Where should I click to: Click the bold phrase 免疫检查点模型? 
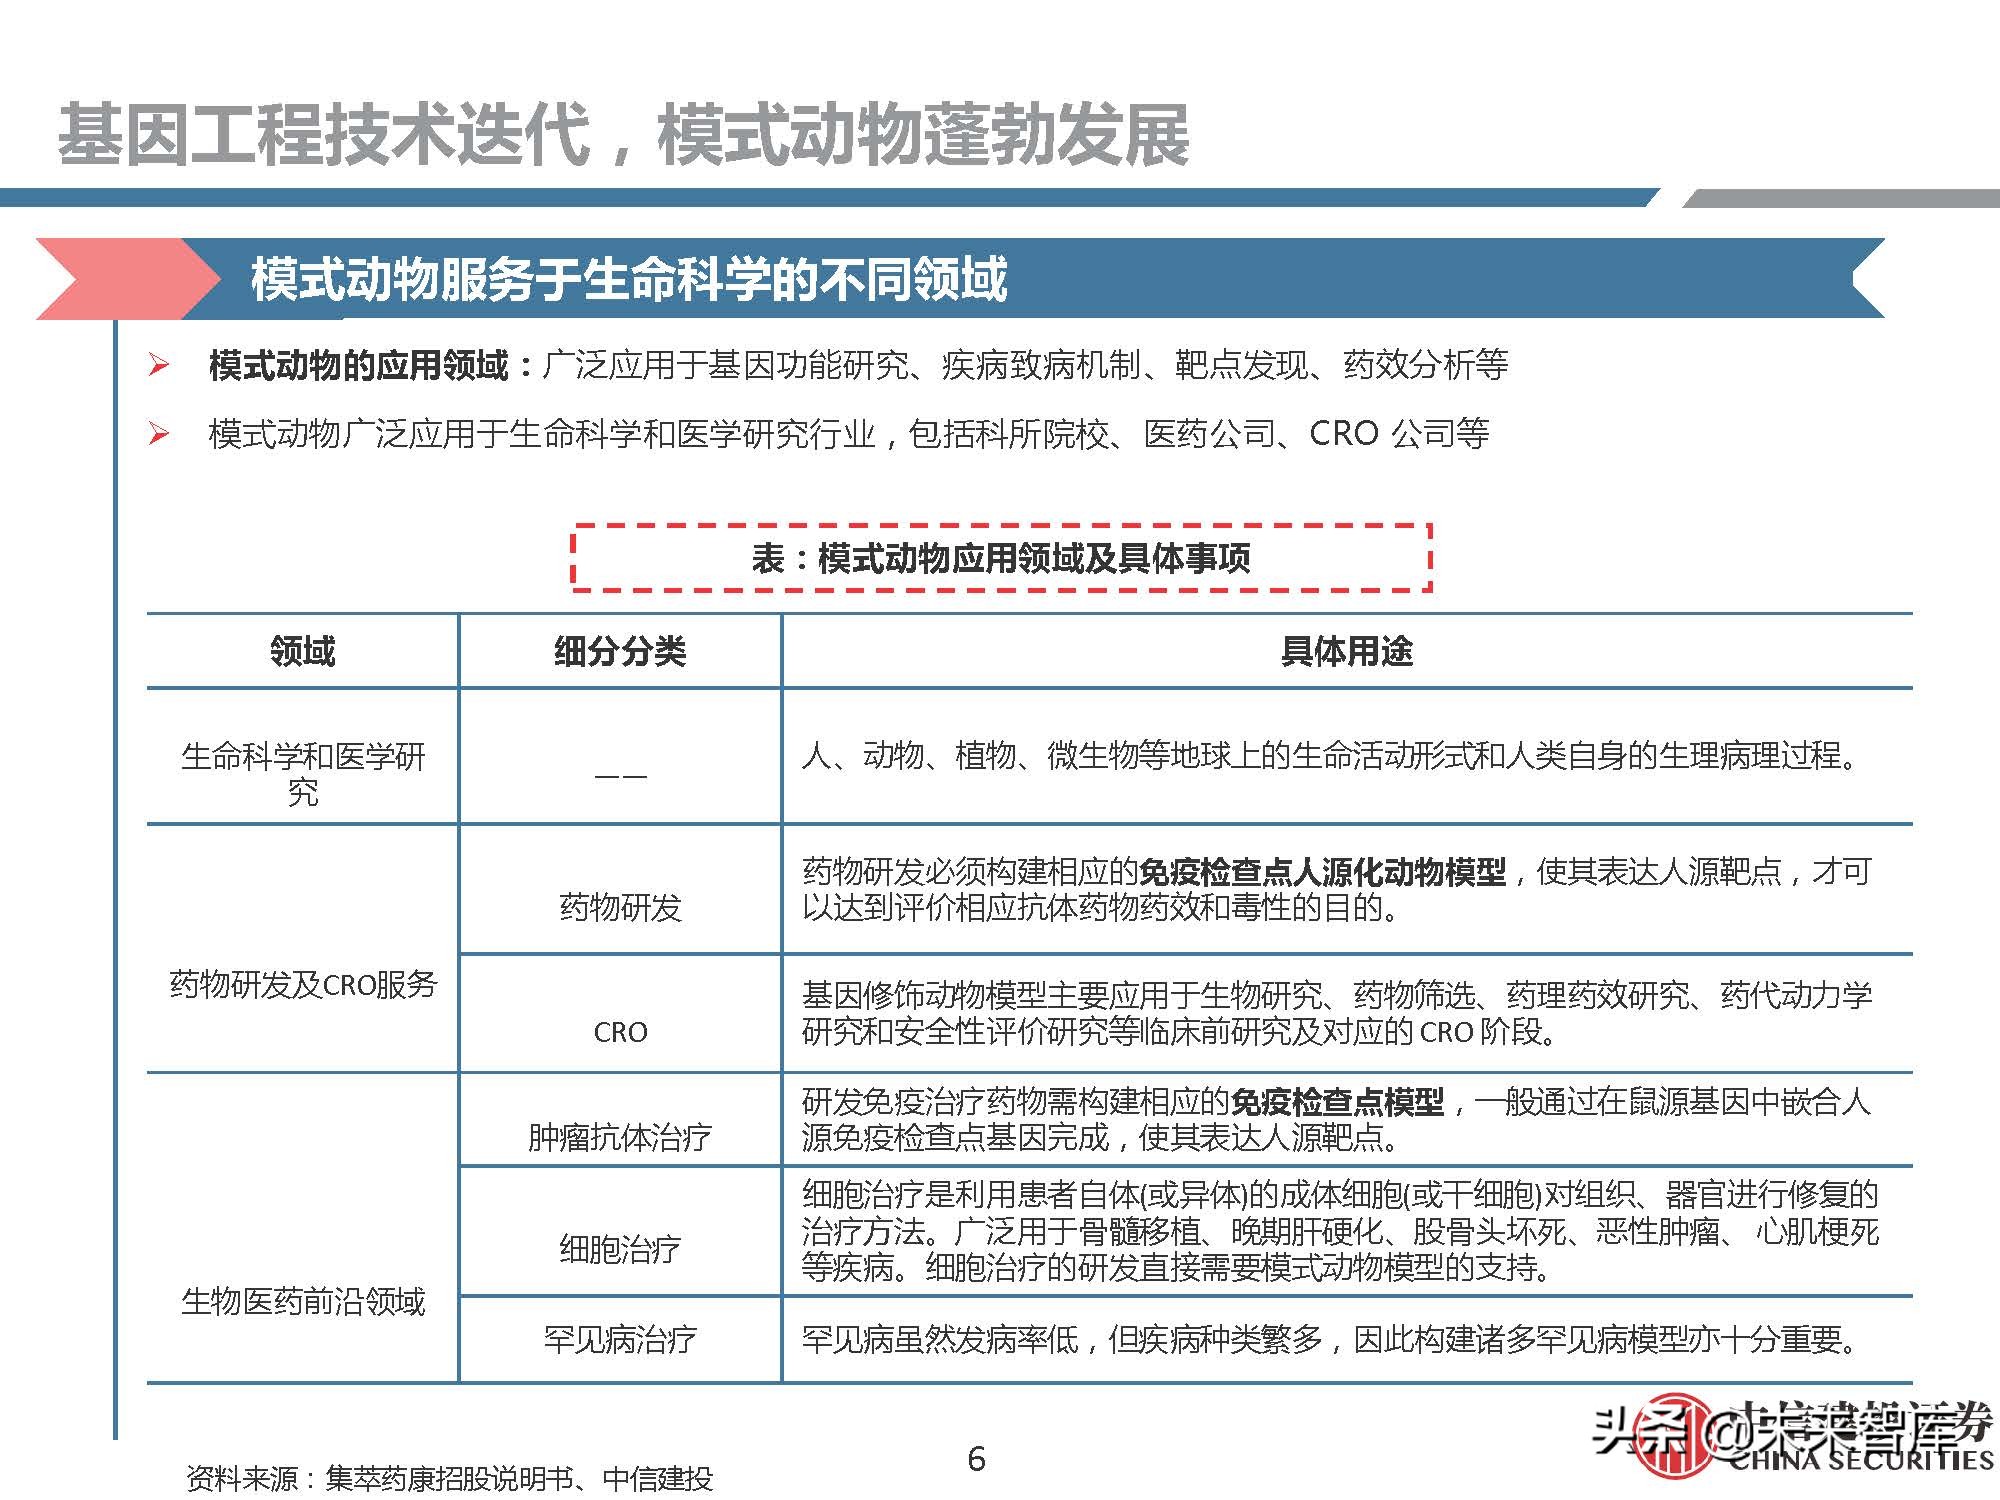coord(1337,1102)
